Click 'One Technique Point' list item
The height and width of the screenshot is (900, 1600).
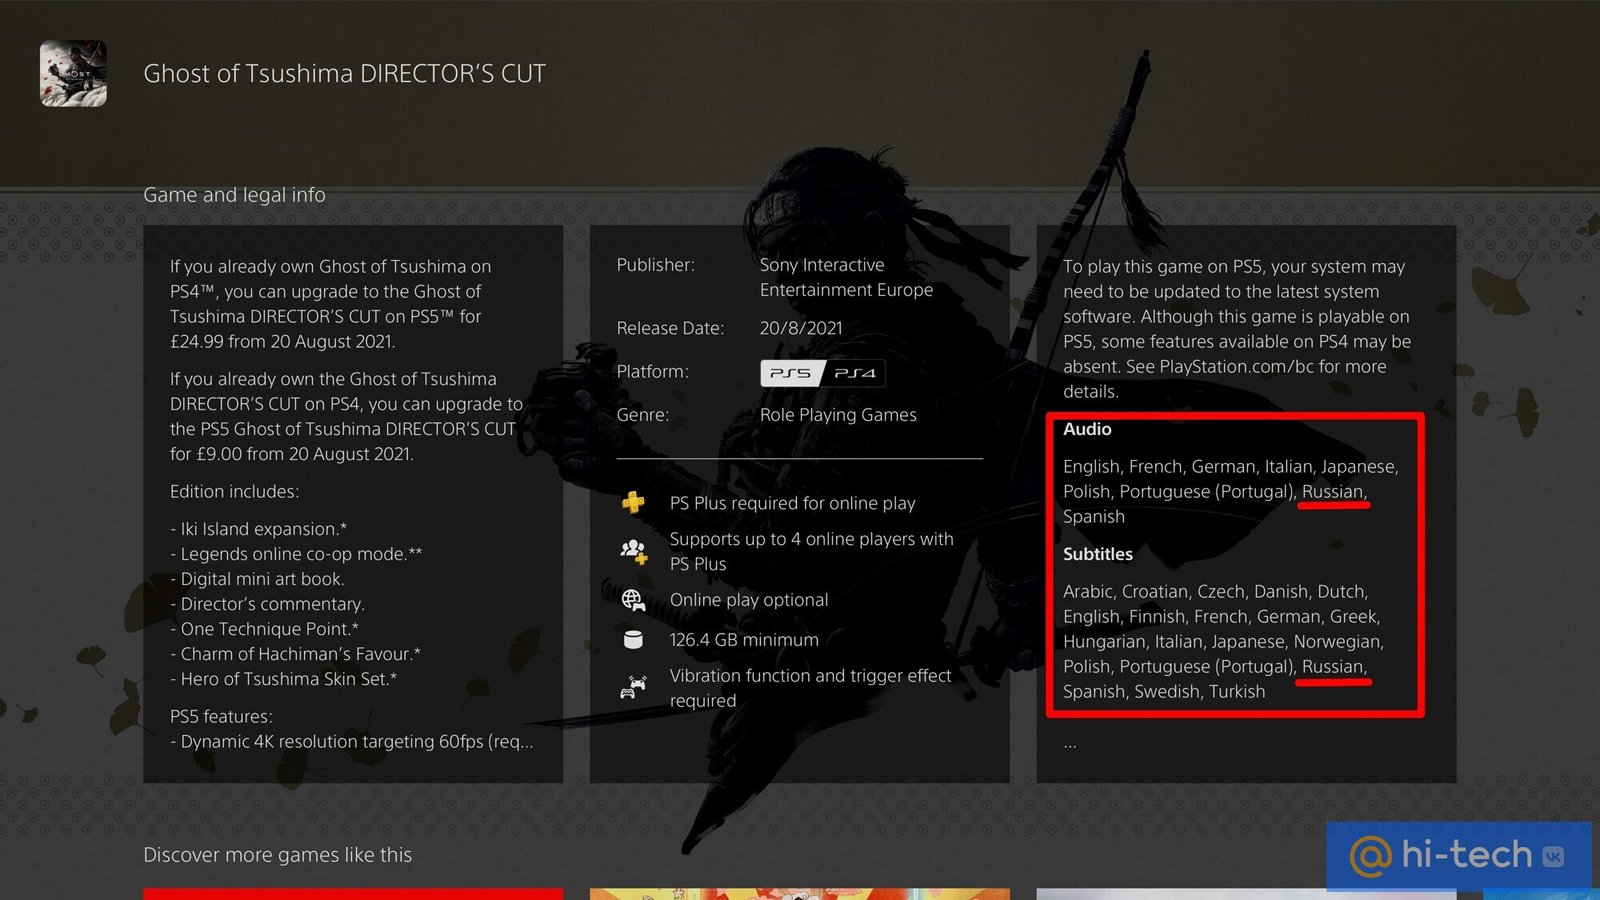point(264,629)
